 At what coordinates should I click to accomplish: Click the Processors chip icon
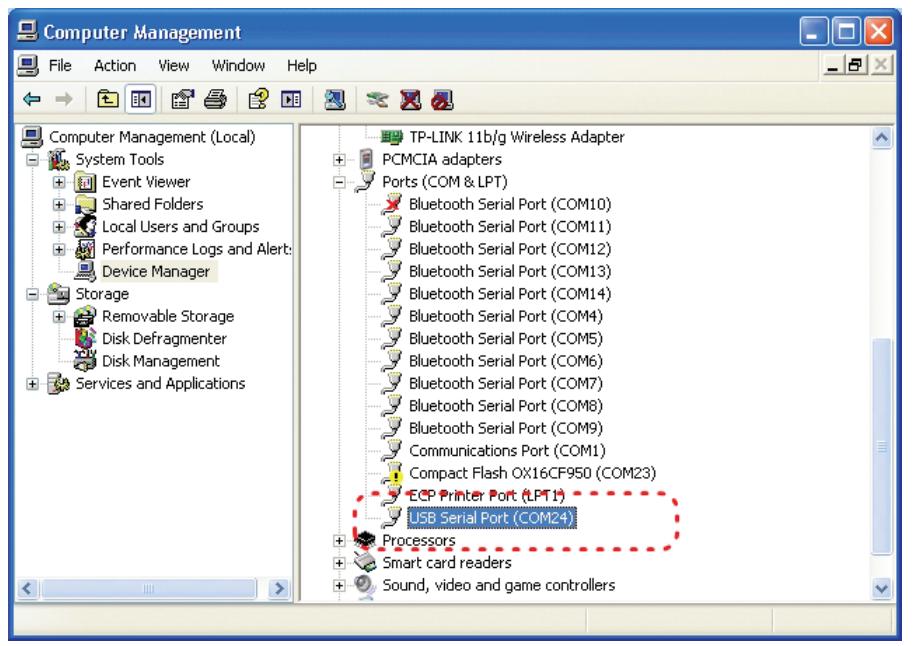pyautogui.click(x=366, y=540)
